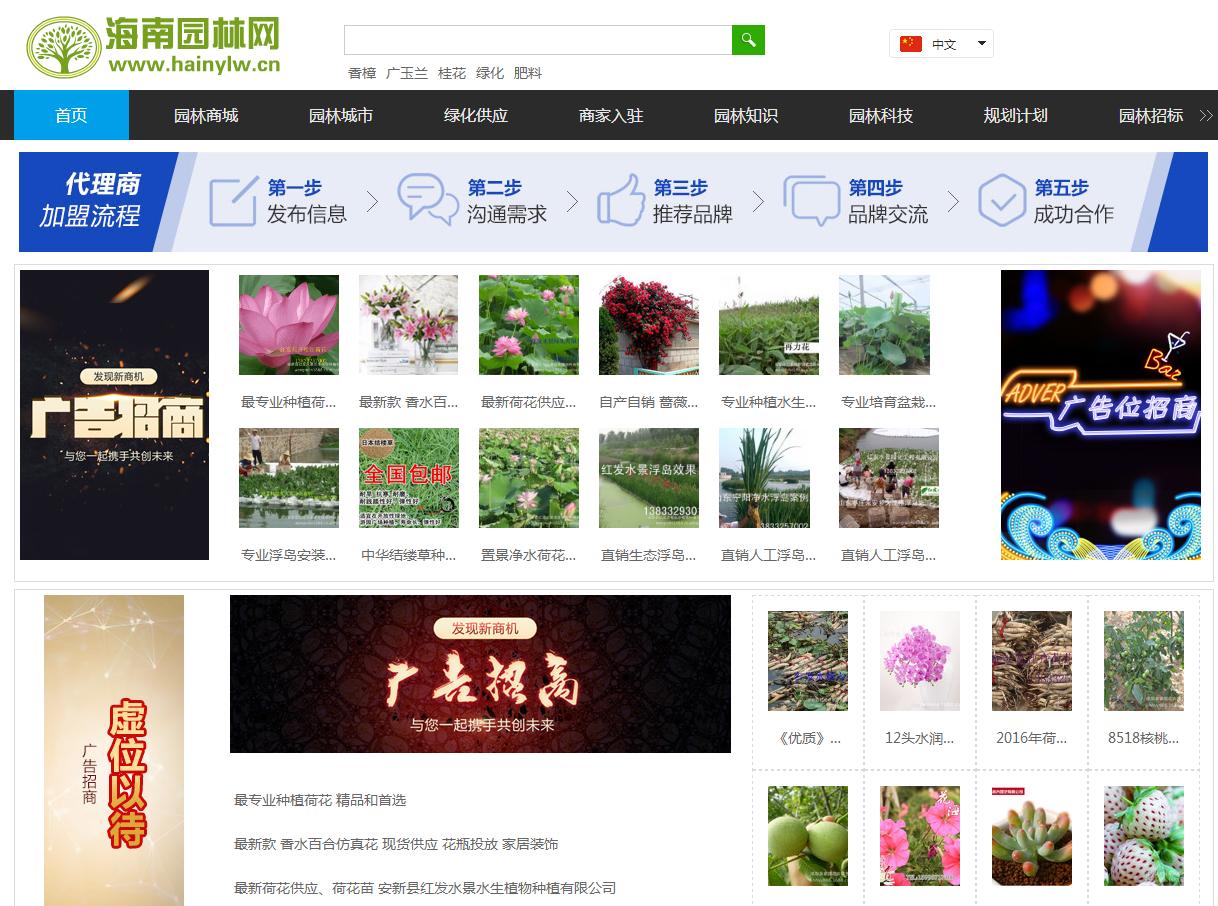Select the 首页 navigation tab
This screenshot has height=906, width=1218.
(x=70, y=115)
